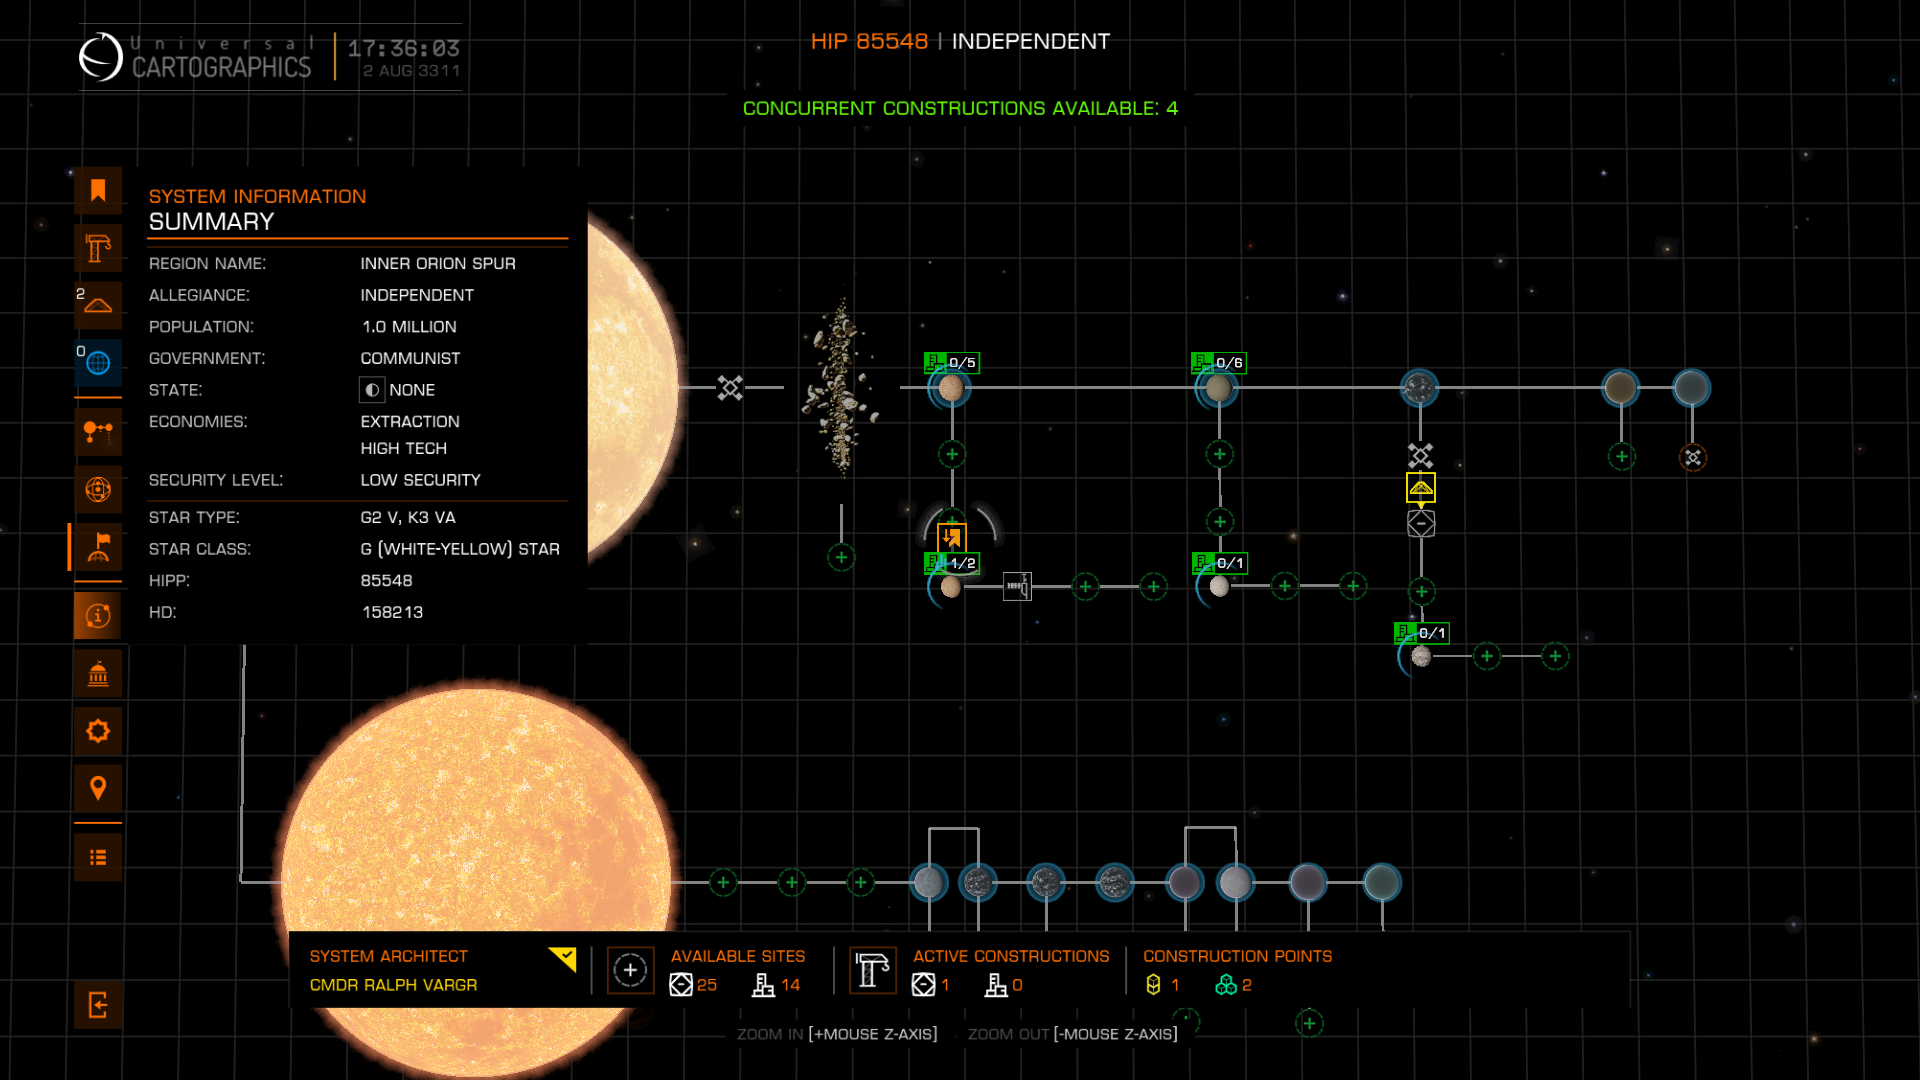This screenshot has height=1080, width=1920.
Task: Click the exit map icon
Action: point(98,1005)
